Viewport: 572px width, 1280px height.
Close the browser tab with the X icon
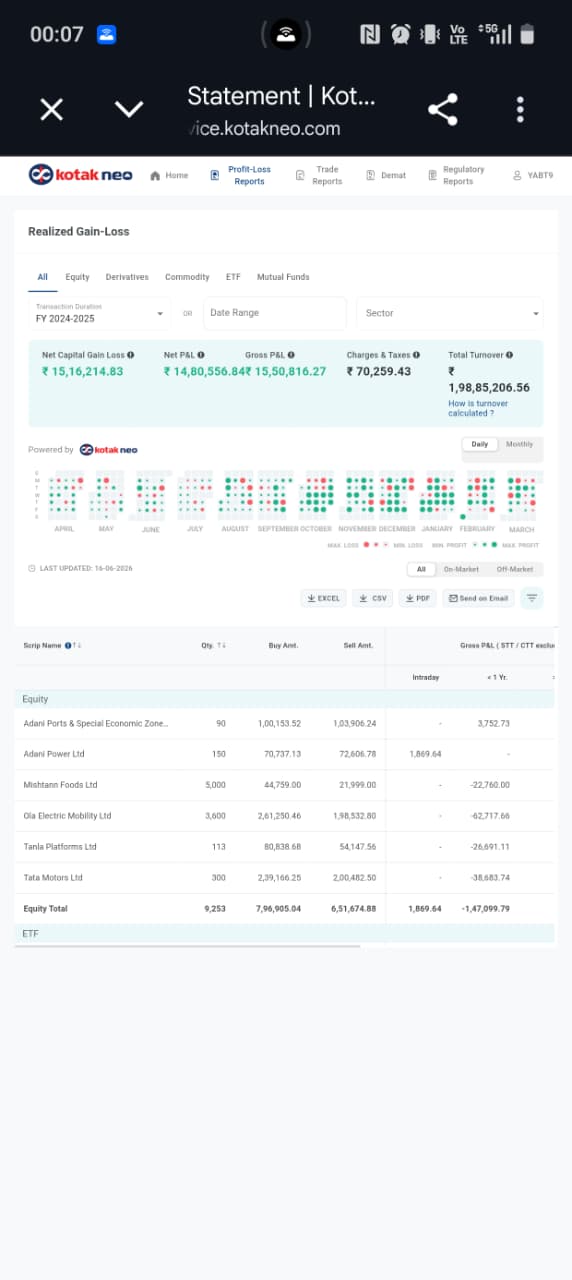click(x=51, y=109)
